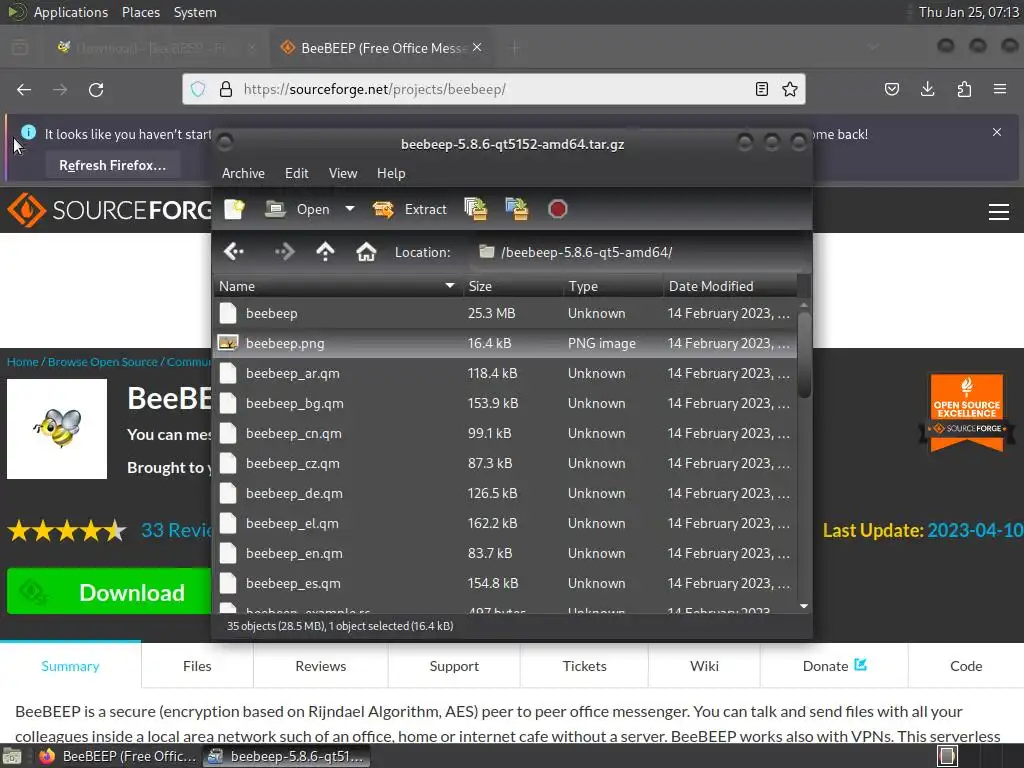
Task: Dismiss the Firefox notification bar
Action: click(997, 132)
